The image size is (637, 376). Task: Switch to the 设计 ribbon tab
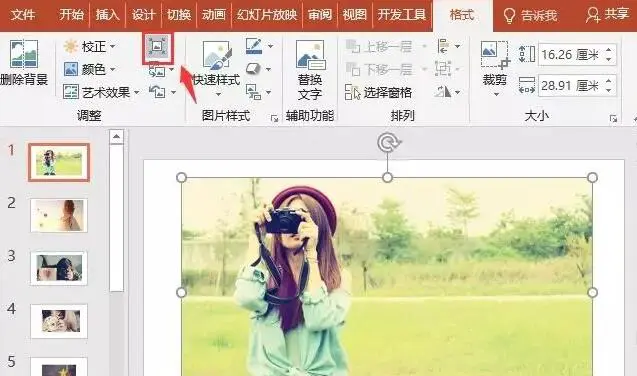click(143, 15)
